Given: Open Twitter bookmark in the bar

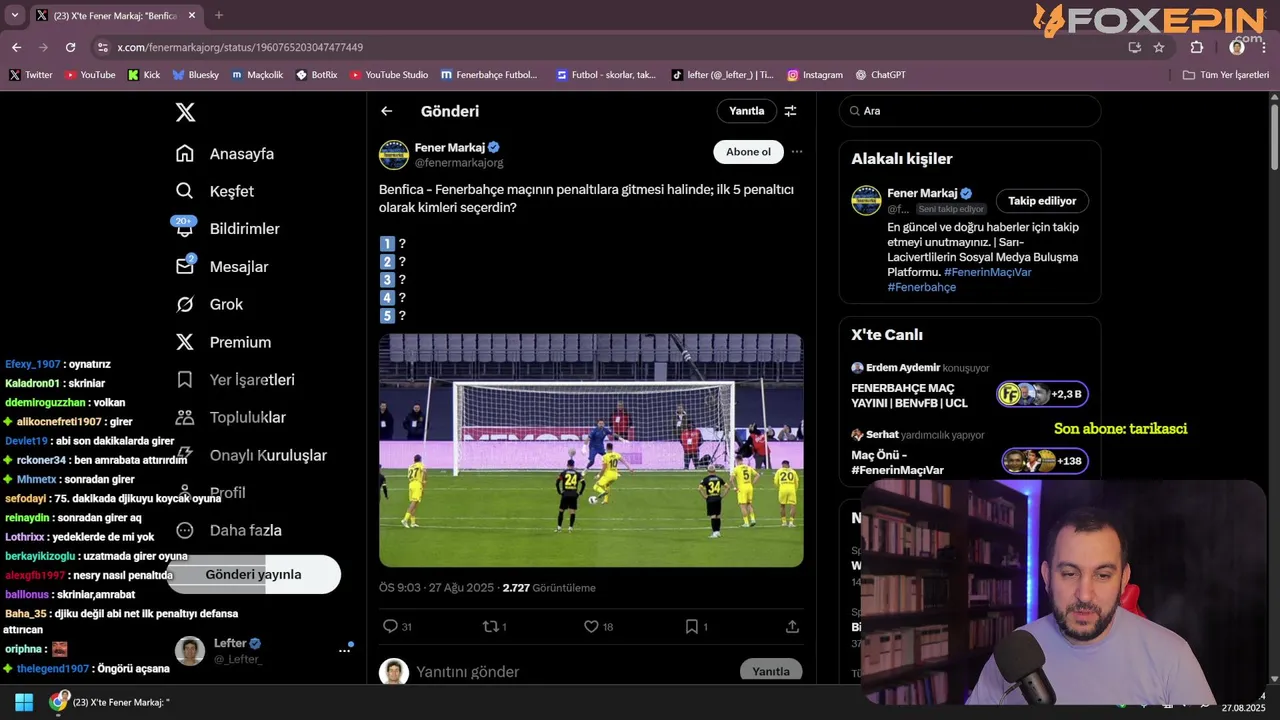Looking at the screenshot, I should coord(31,75).
